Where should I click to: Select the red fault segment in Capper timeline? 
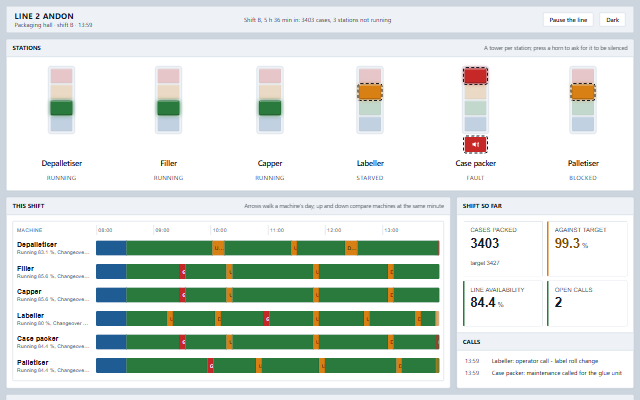183,295
